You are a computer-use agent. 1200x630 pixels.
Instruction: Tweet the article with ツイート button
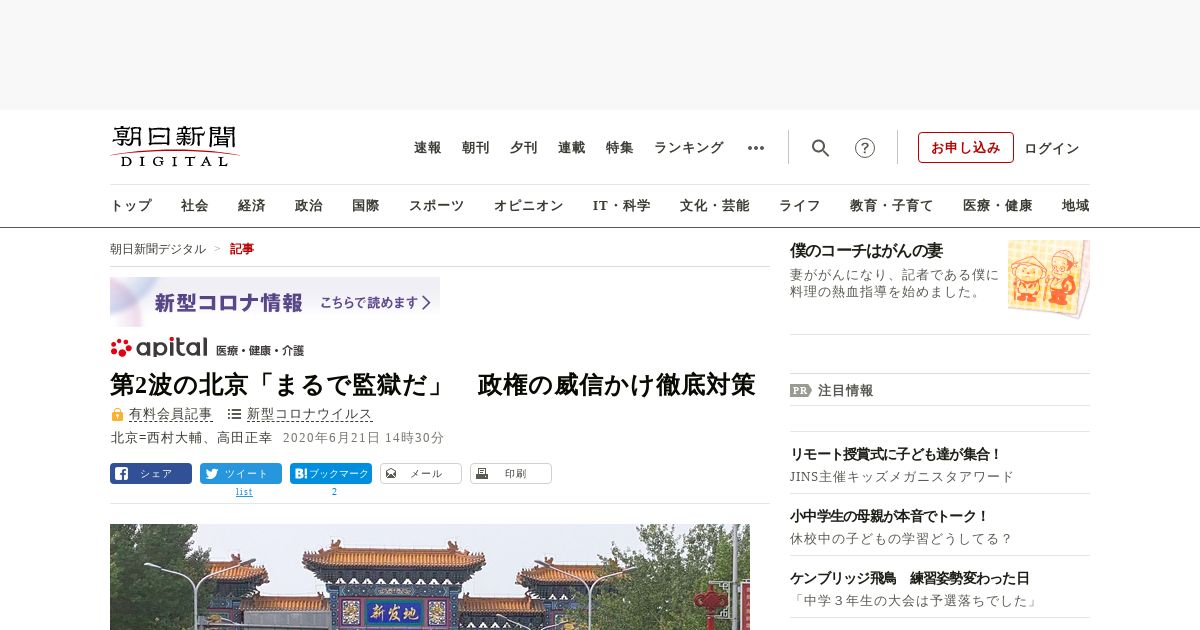[241, 474]
